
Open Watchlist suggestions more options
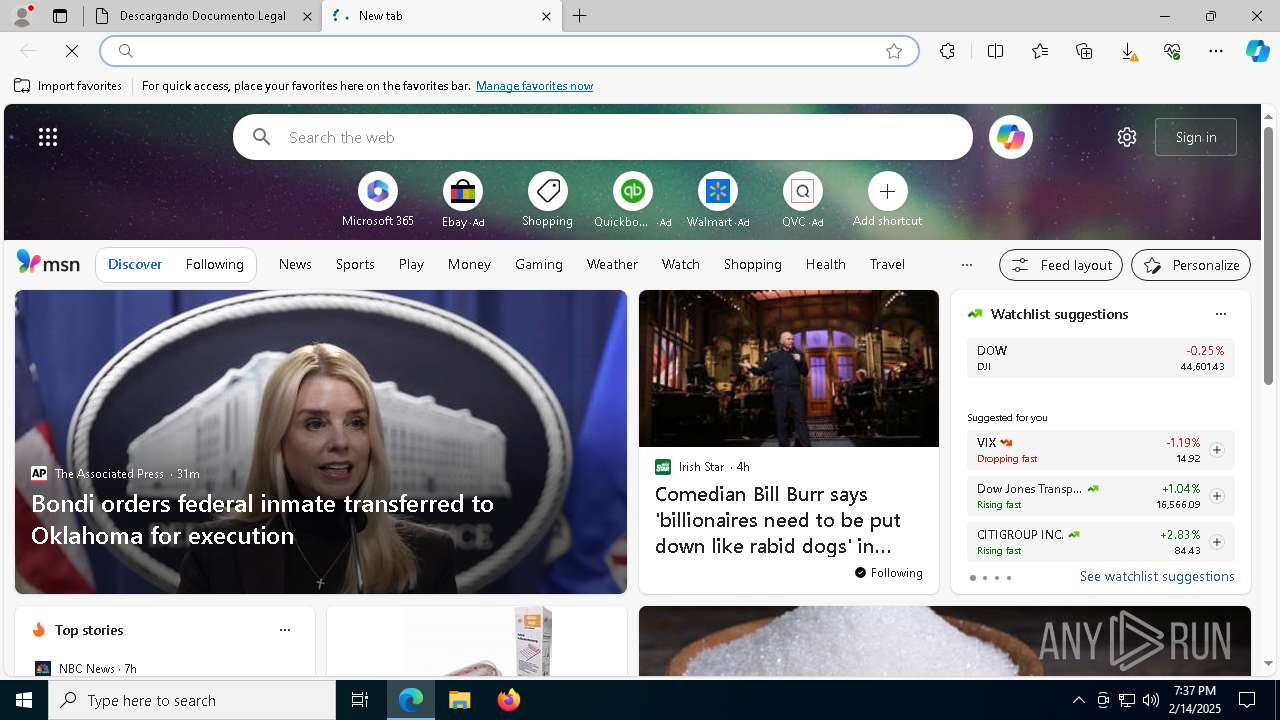pyautogui.click(x=1220, y=314)
